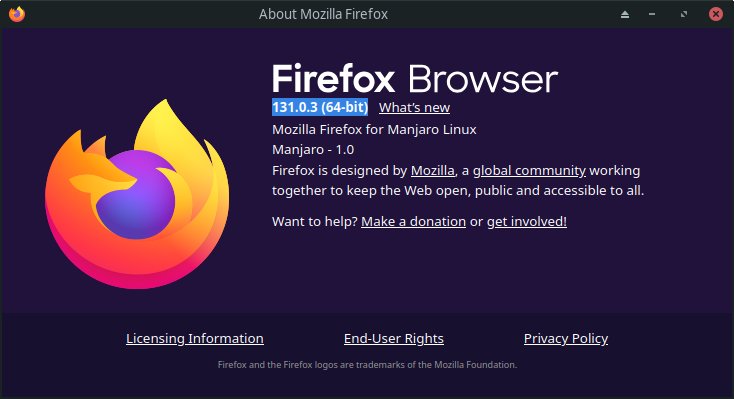Click the Firefox Browser wordmark heading
Image resolution: width=734 pixels, height=399 pixels.
pyautogui.click(x=415, y=79)
